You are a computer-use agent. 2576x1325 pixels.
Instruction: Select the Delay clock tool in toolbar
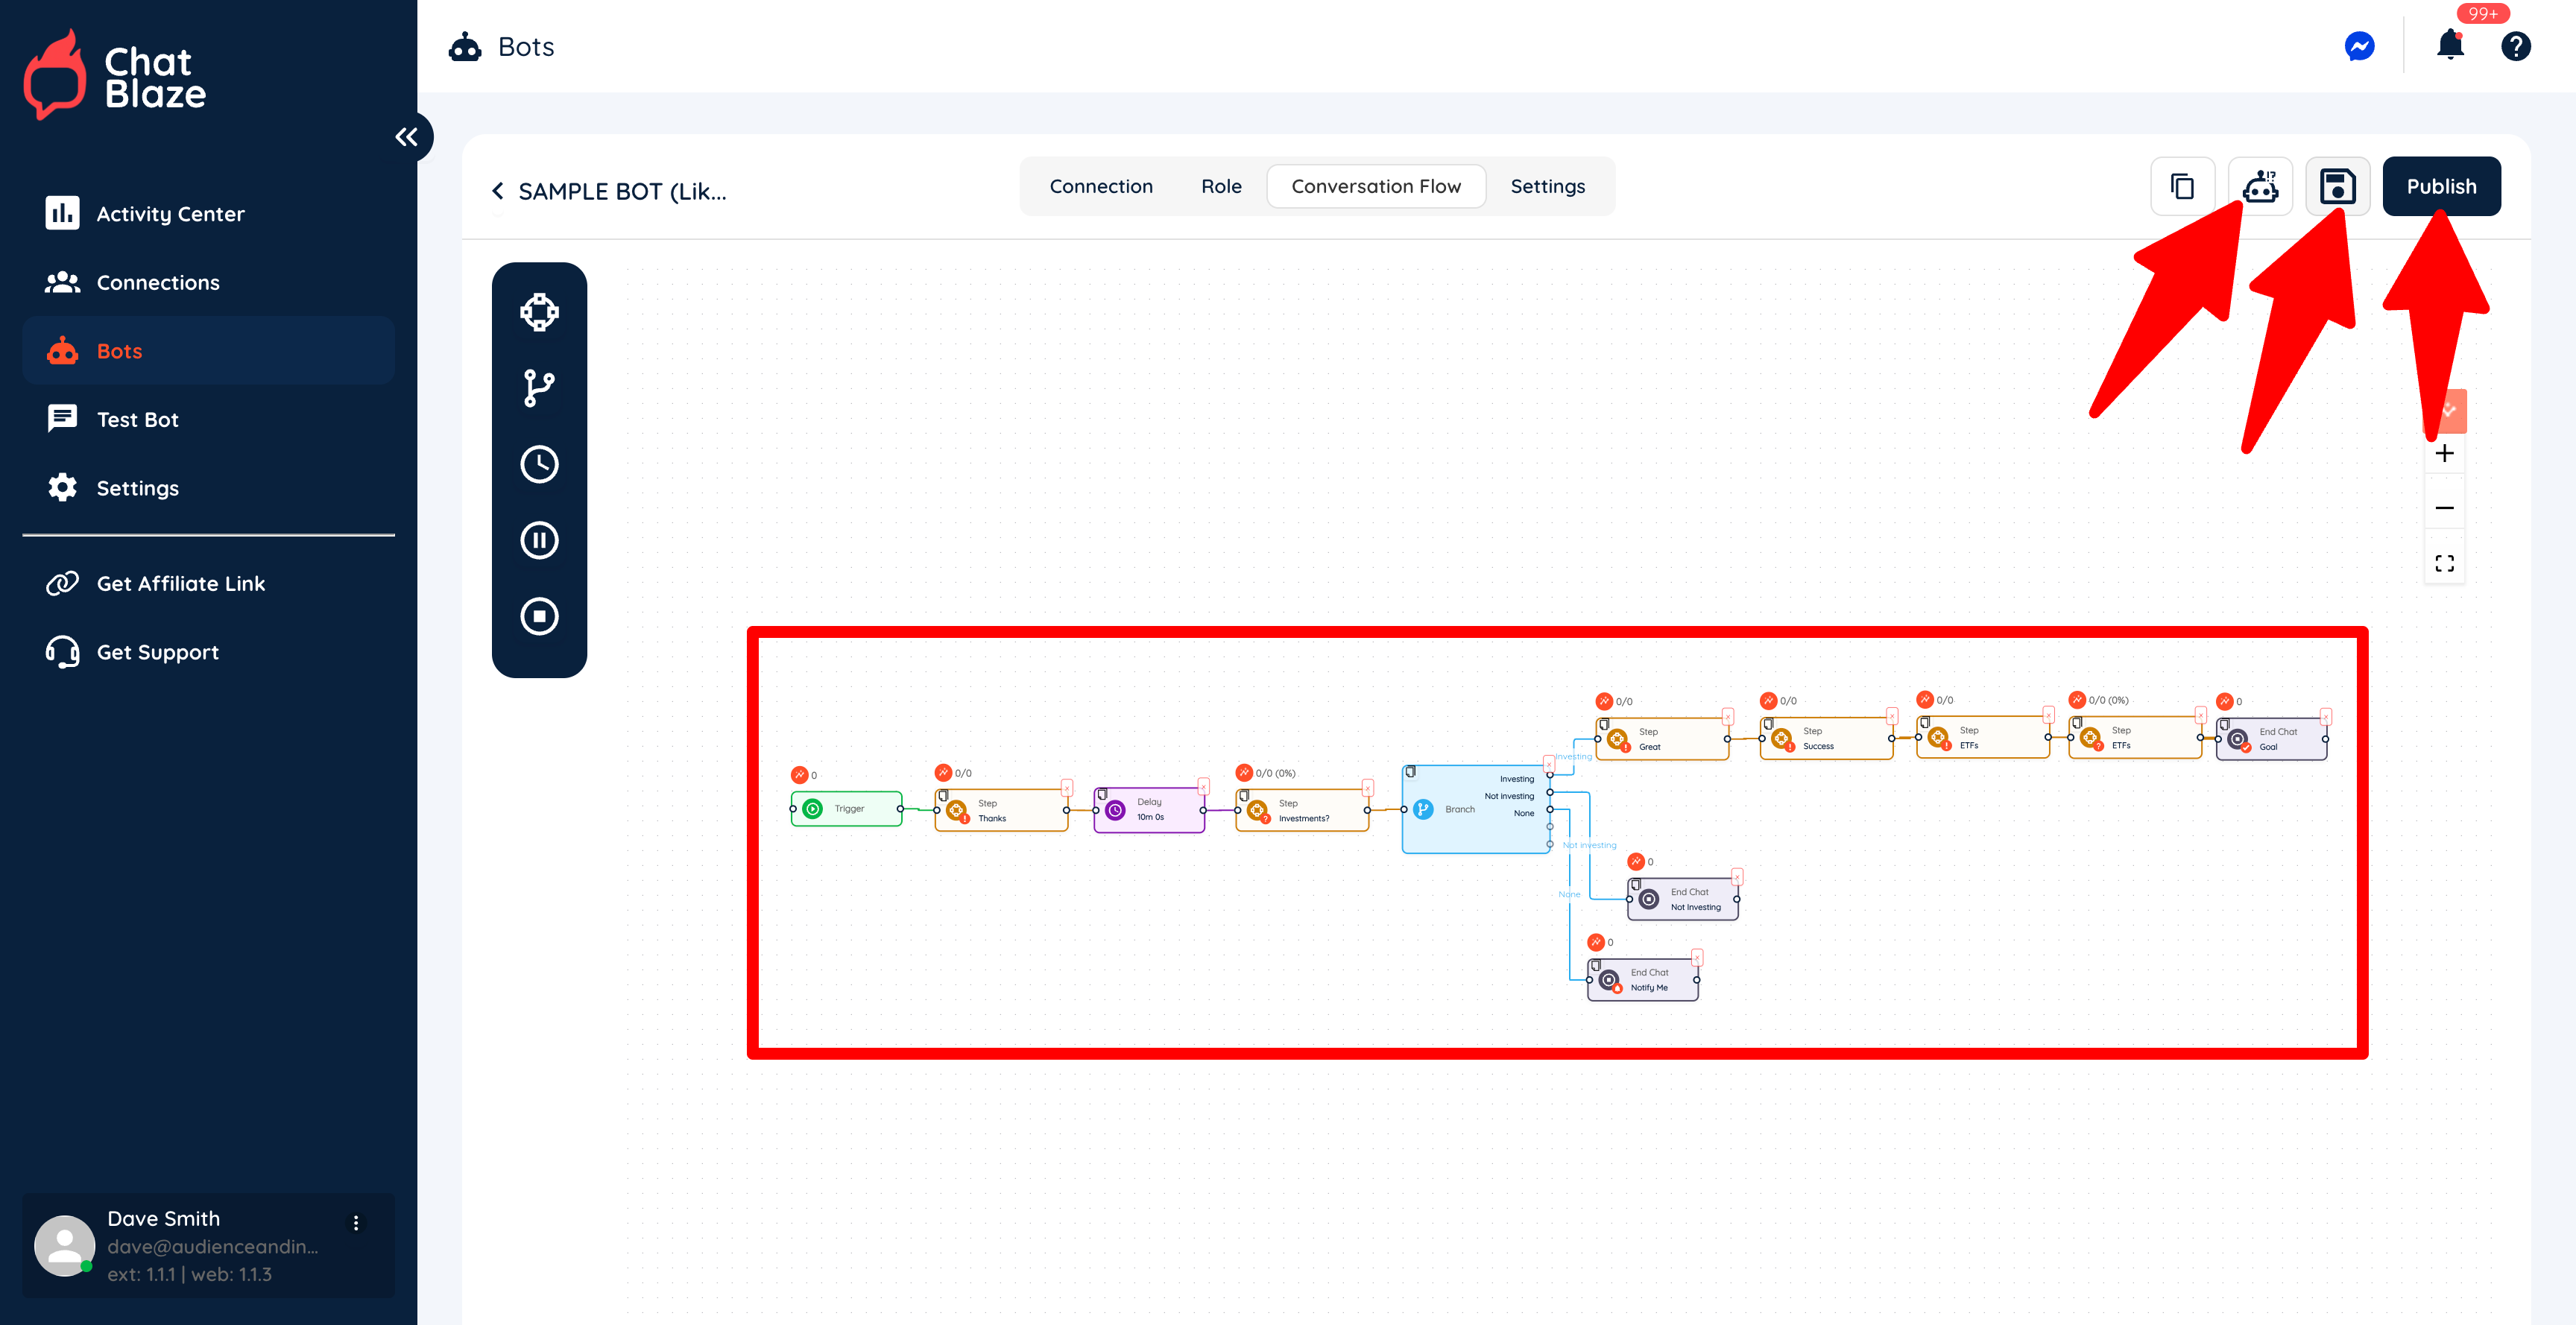[x=539, y=464]
